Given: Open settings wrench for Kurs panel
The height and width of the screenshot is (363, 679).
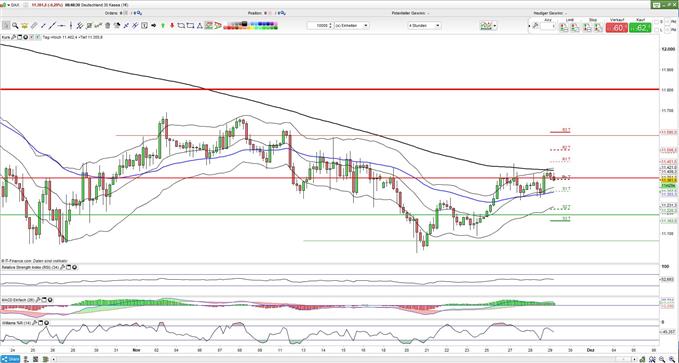Looking at the screenshot, I should point(13,38).
